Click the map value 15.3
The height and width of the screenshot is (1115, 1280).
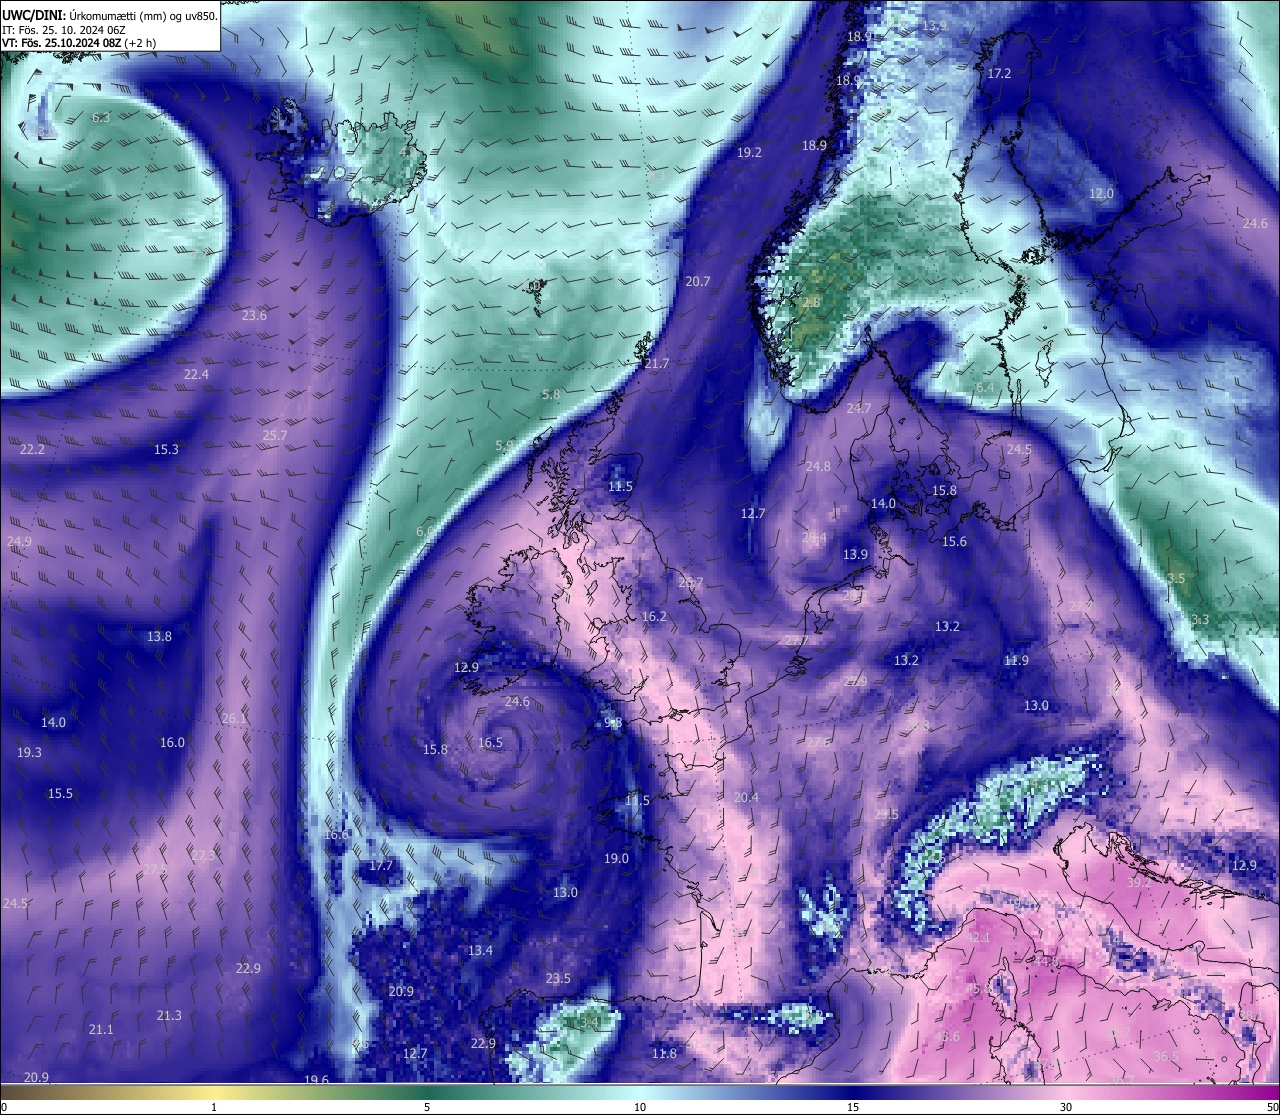166,449
